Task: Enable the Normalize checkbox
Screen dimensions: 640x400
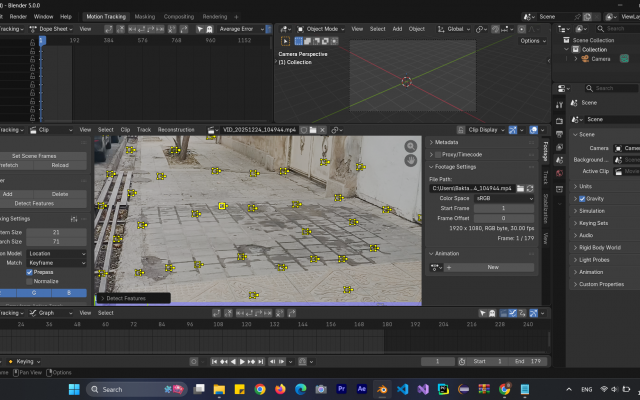Action: (x=30, y=281)
